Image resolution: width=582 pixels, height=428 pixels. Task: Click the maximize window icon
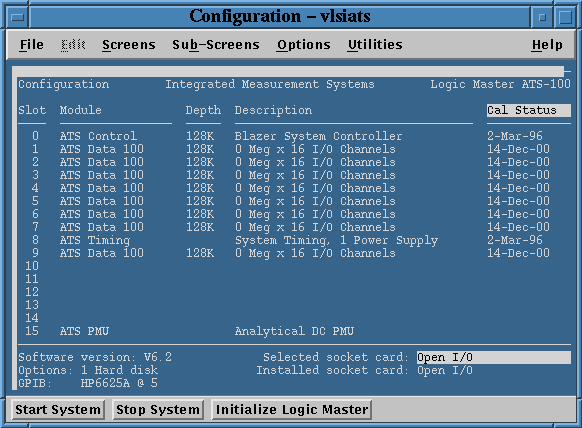[x=565, y=17]
